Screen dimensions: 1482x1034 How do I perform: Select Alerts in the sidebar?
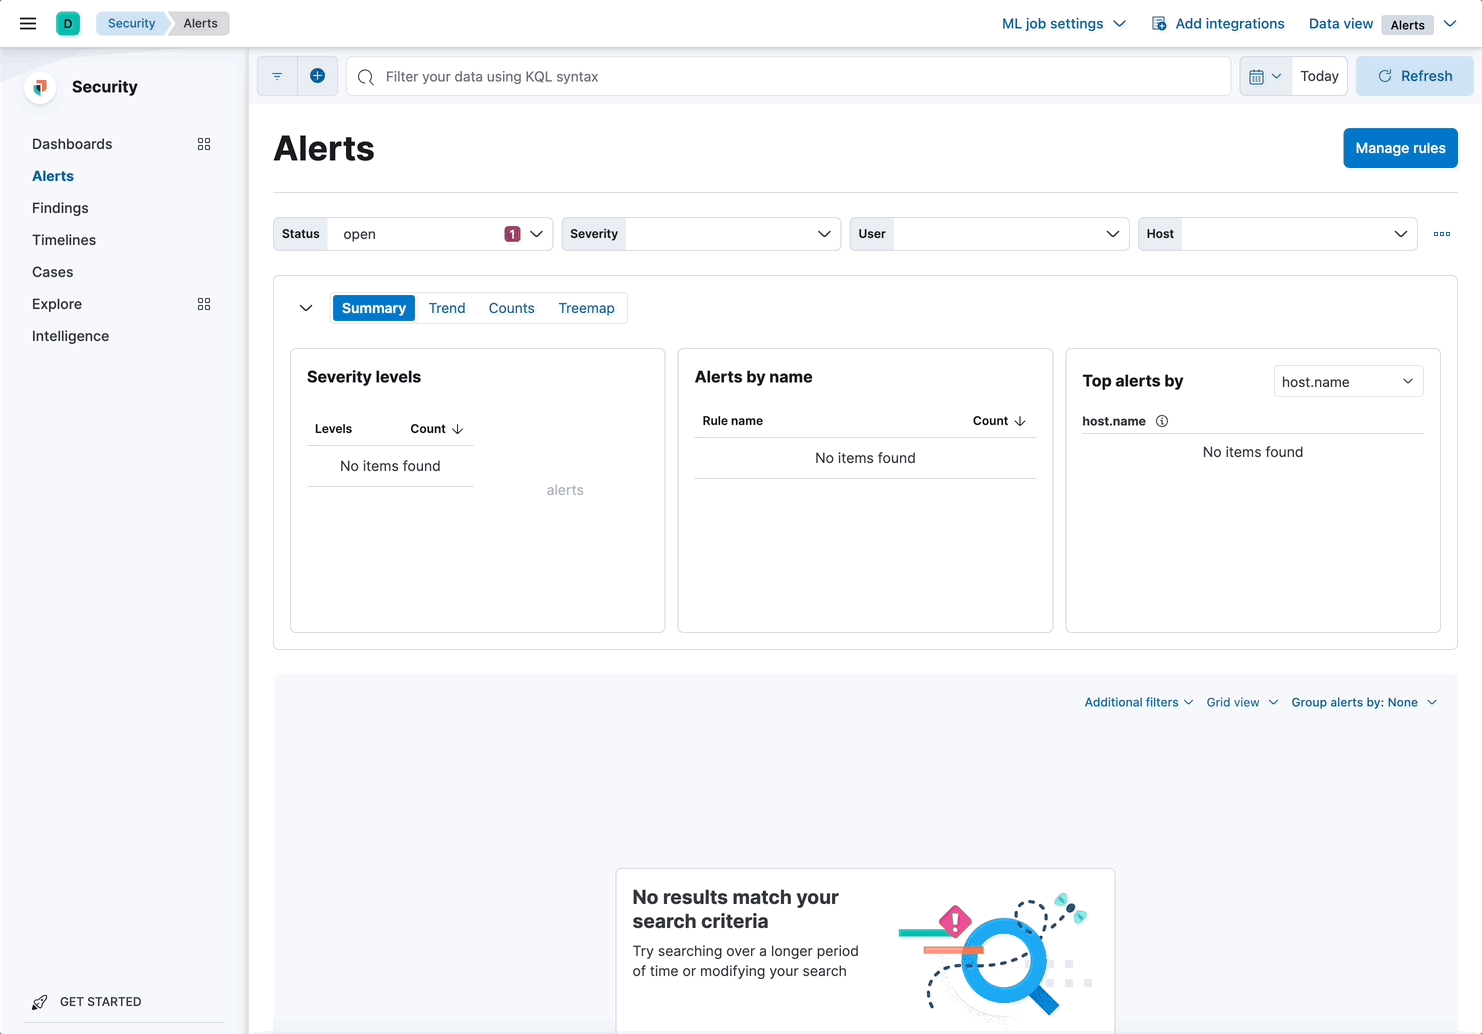tap(53, 176)
